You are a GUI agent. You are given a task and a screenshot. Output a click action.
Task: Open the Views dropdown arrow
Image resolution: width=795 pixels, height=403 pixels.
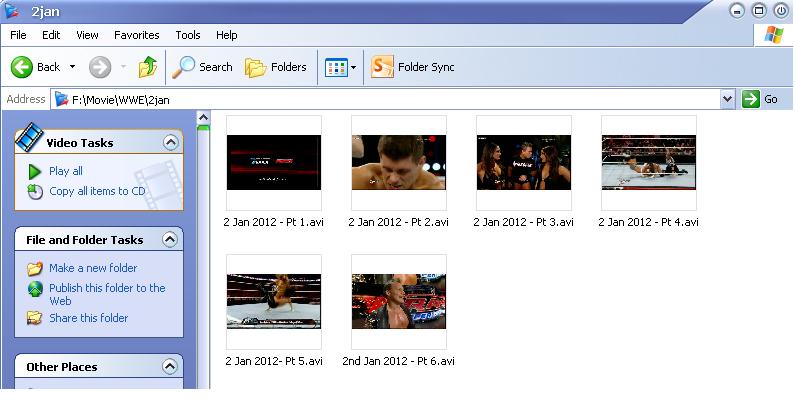[353, 67]
